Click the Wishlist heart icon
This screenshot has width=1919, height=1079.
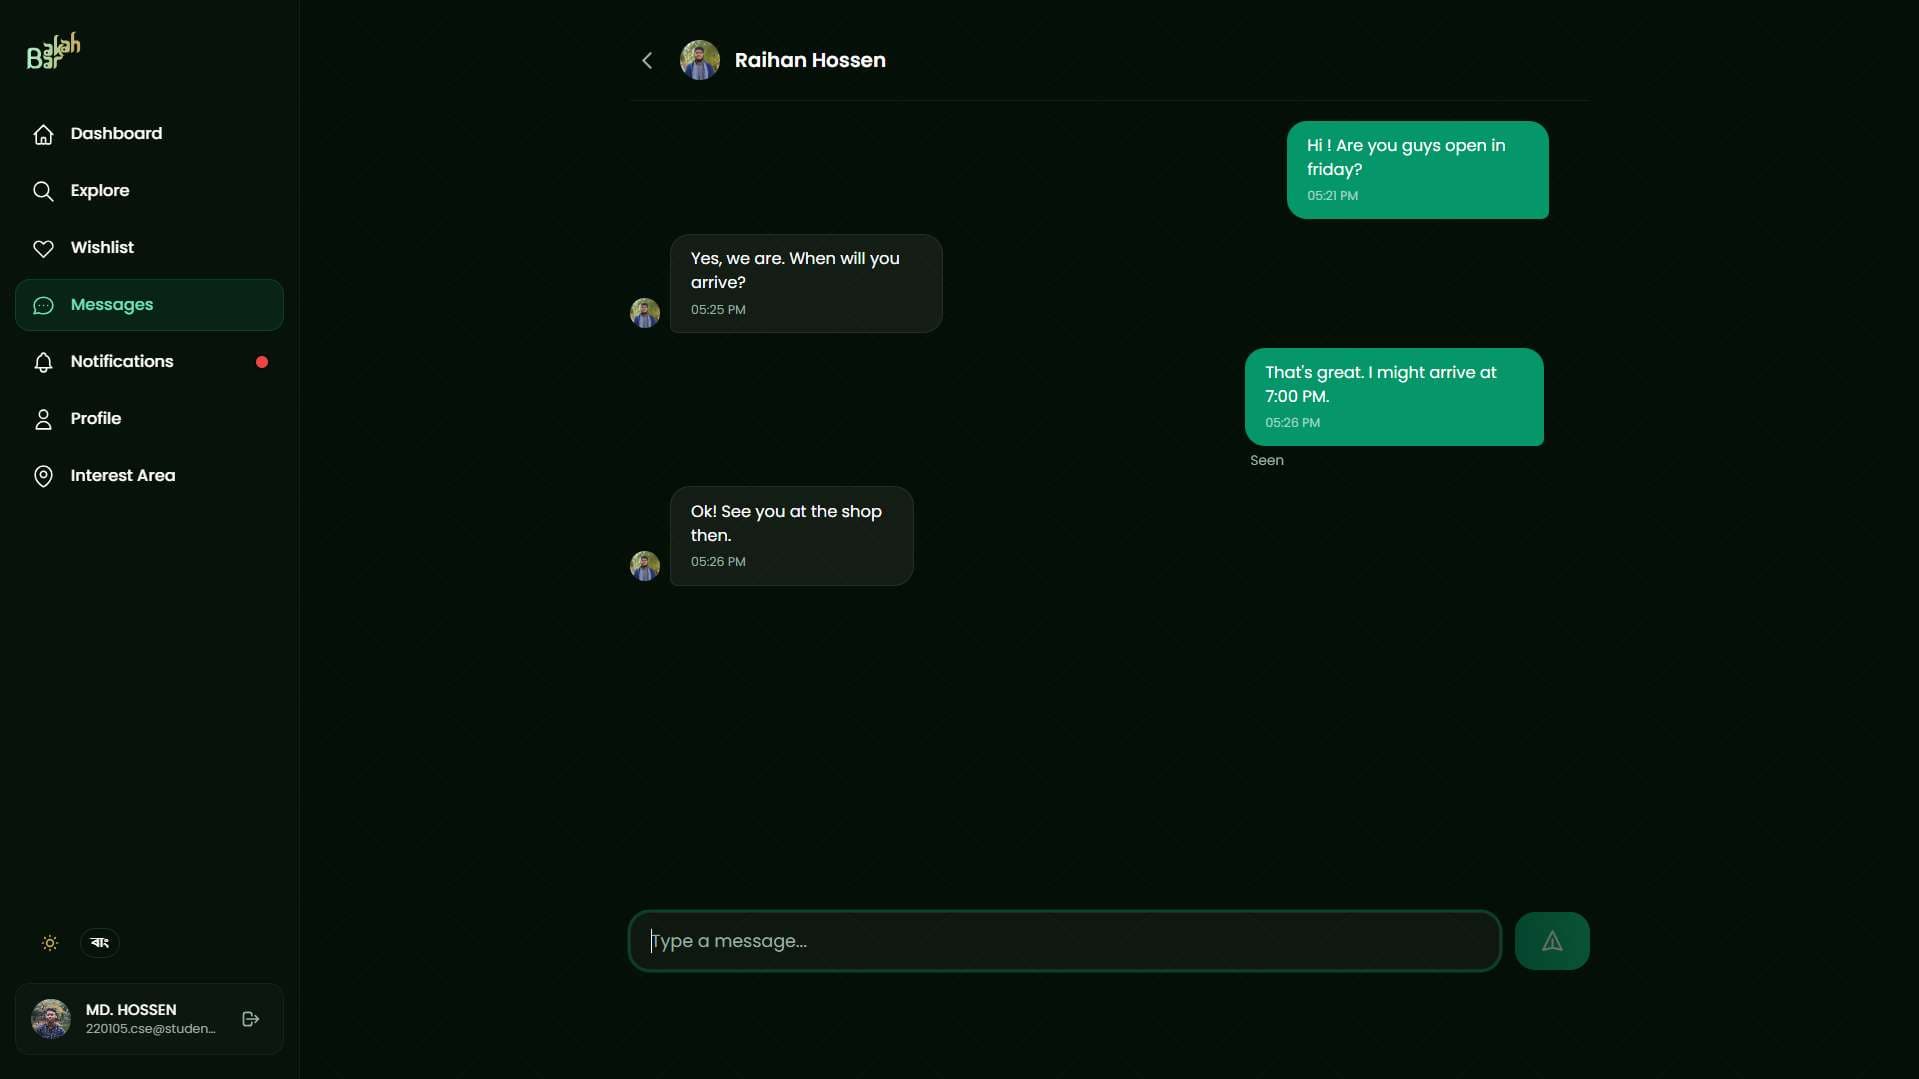coord(43,248)
